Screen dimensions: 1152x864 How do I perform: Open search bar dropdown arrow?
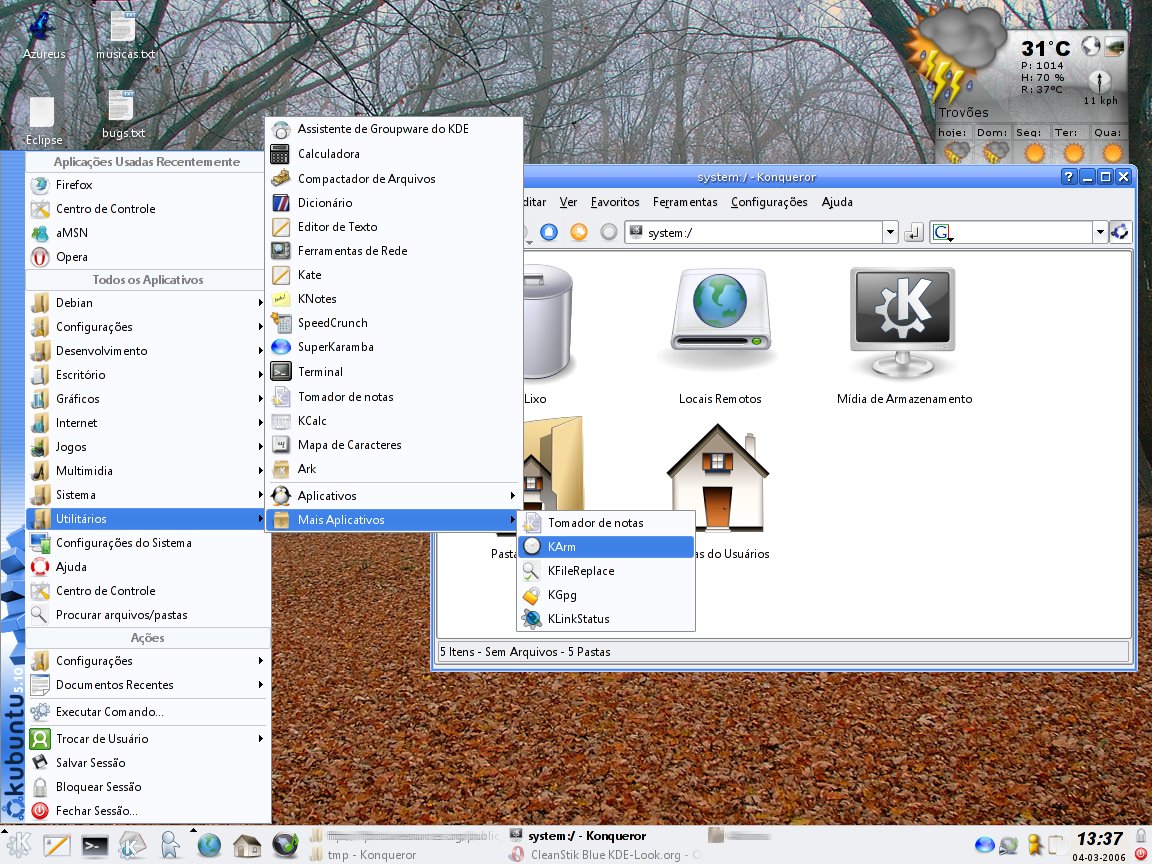[x=1100, y=233]
